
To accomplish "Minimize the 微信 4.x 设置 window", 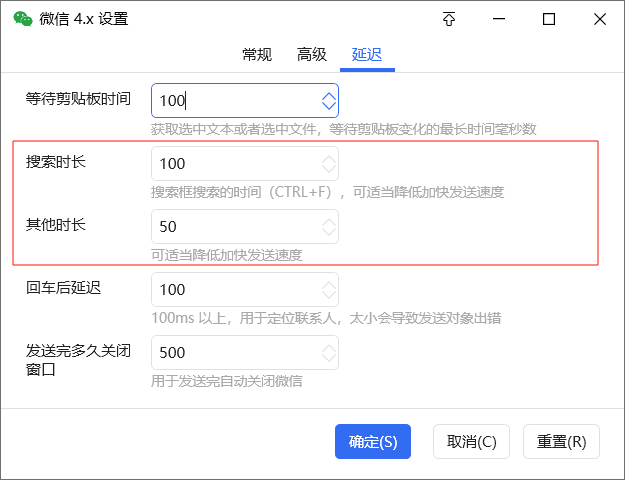I will pos(499,19).
